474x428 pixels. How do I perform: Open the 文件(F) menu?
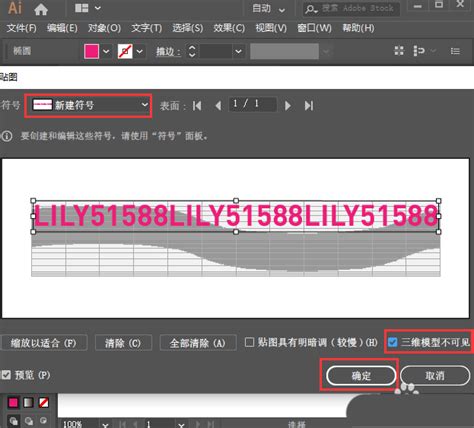pyautogui.click(x=21, y=28)
